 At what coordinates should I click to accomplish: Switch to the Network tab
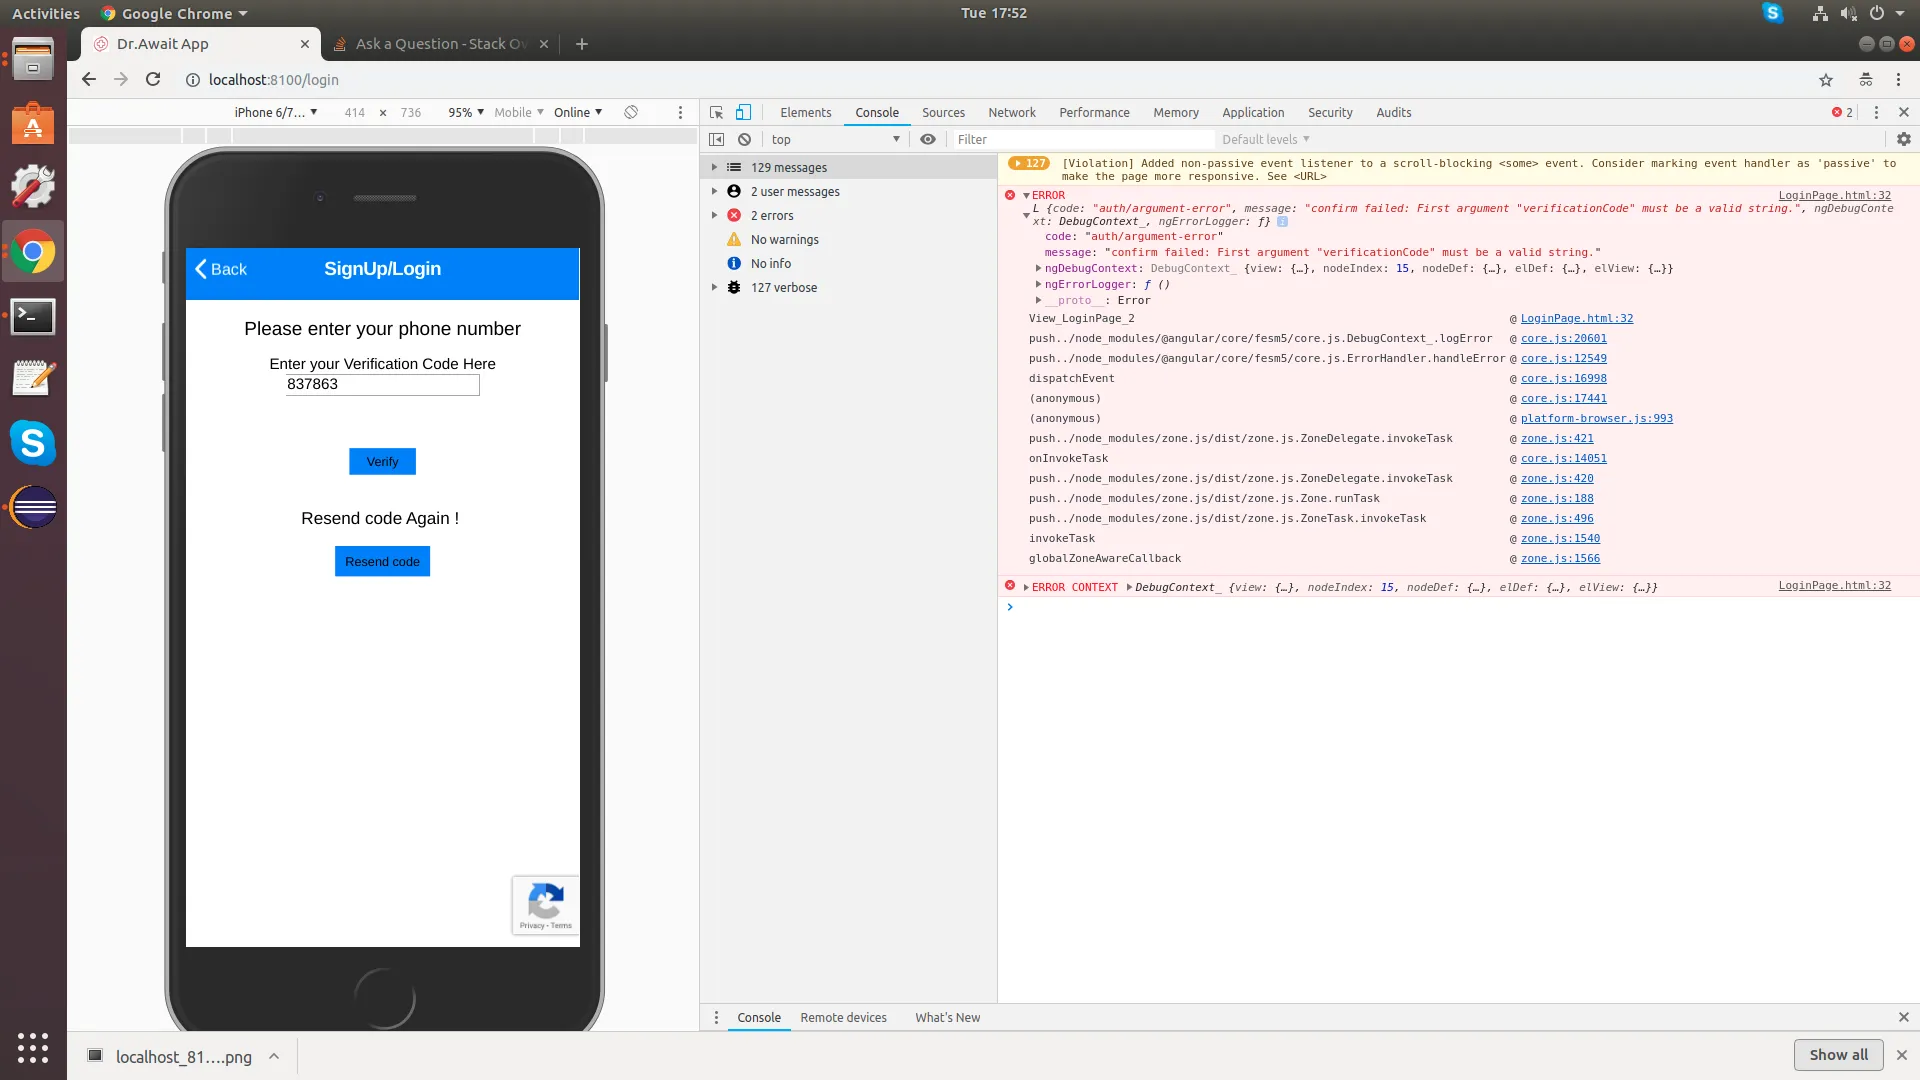coord(1011,113)
